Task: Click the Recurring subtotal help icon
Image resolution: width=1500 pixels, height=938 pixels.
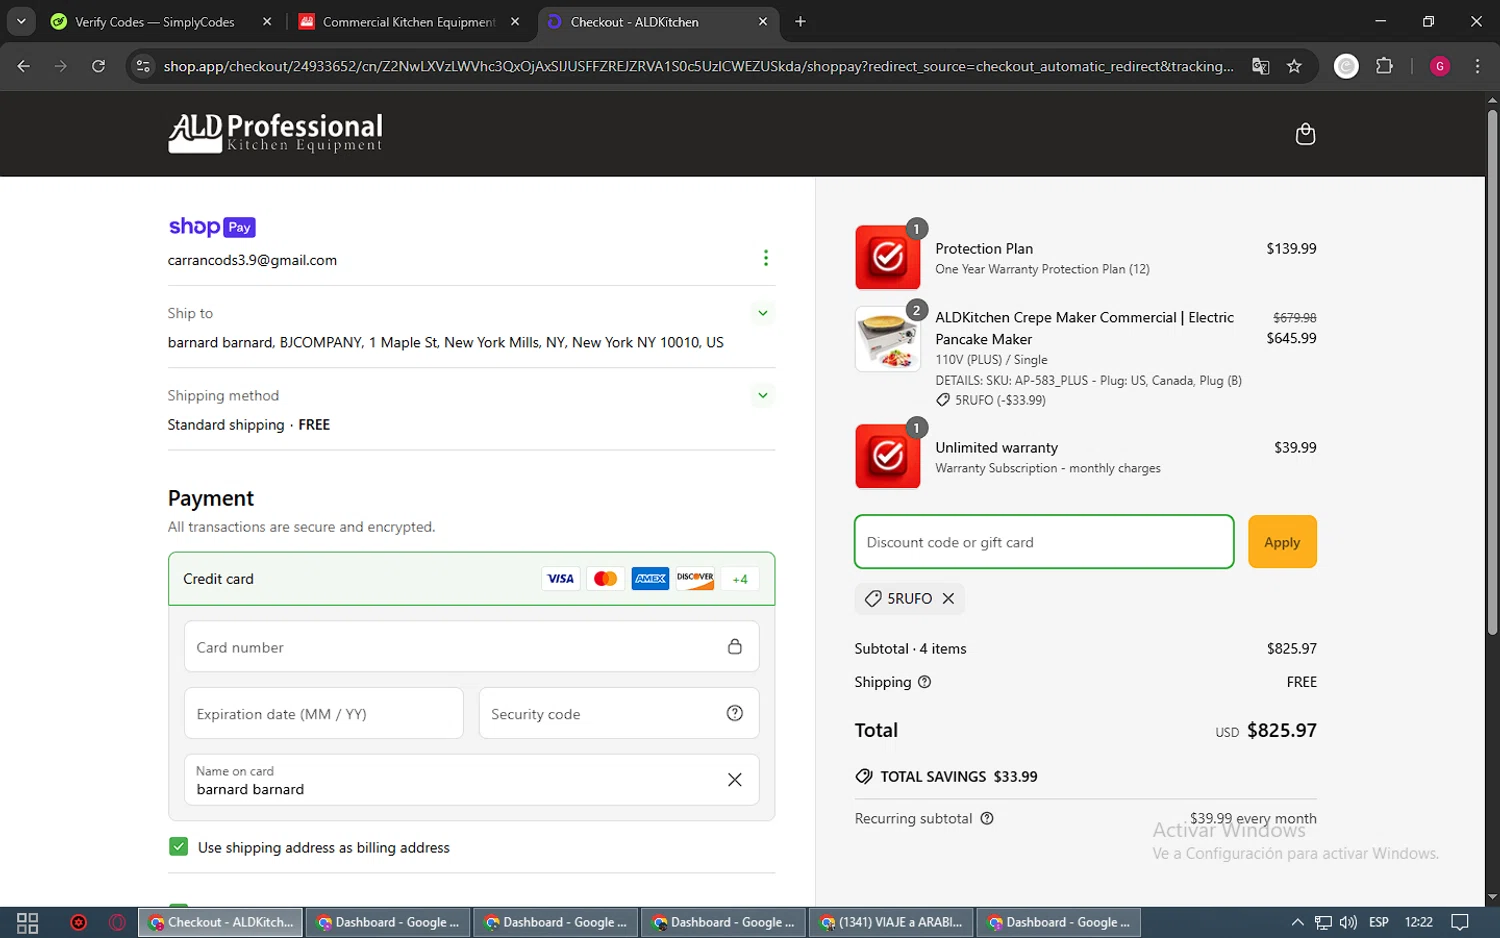Action: tap(987, 818)
